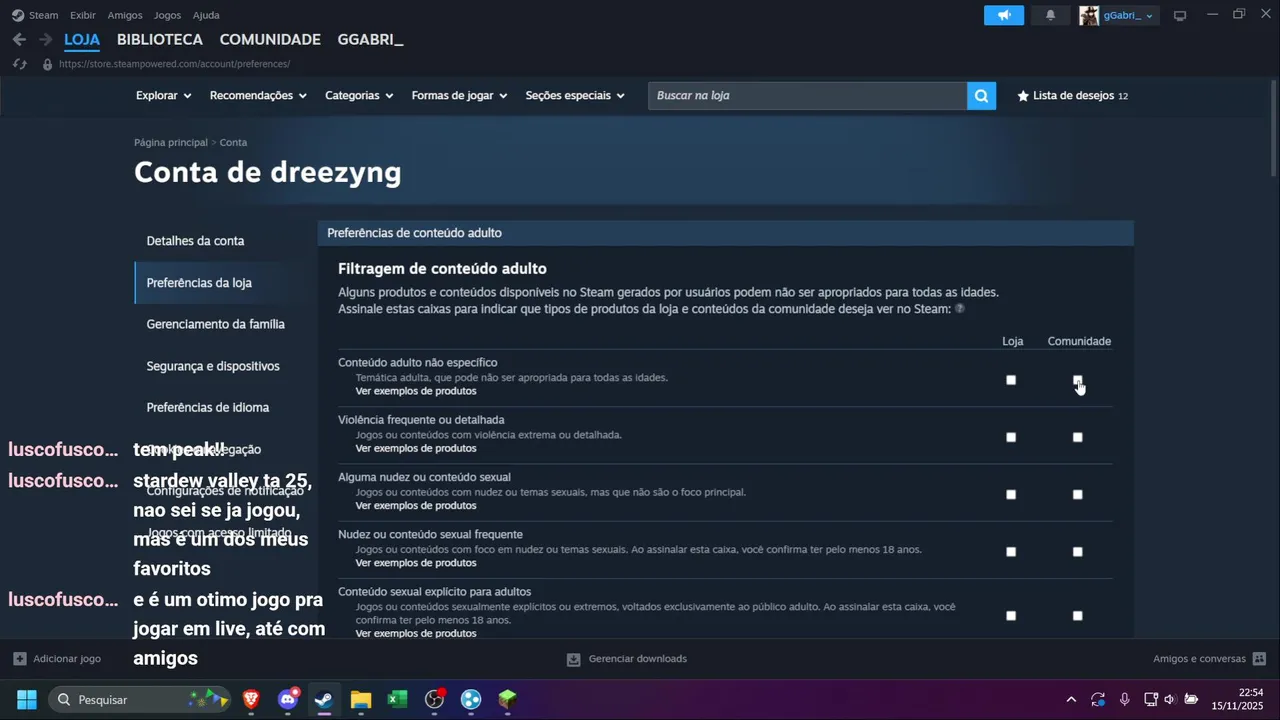Screen dimensions: 1280x720
Task: Check Loja box for Alguma nudez ou conteúdo sexual
Action: click(1011, 494)
